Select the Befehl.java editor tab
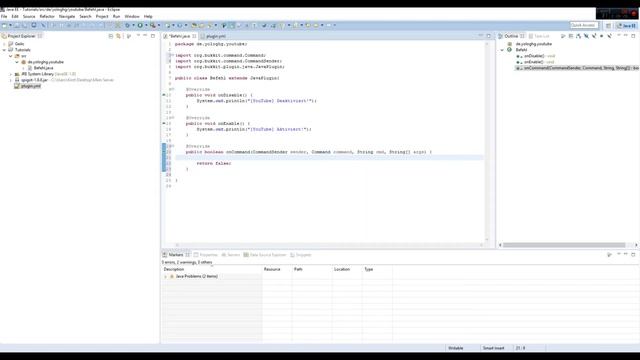The image size is (640, 360). tap(180, 36)
